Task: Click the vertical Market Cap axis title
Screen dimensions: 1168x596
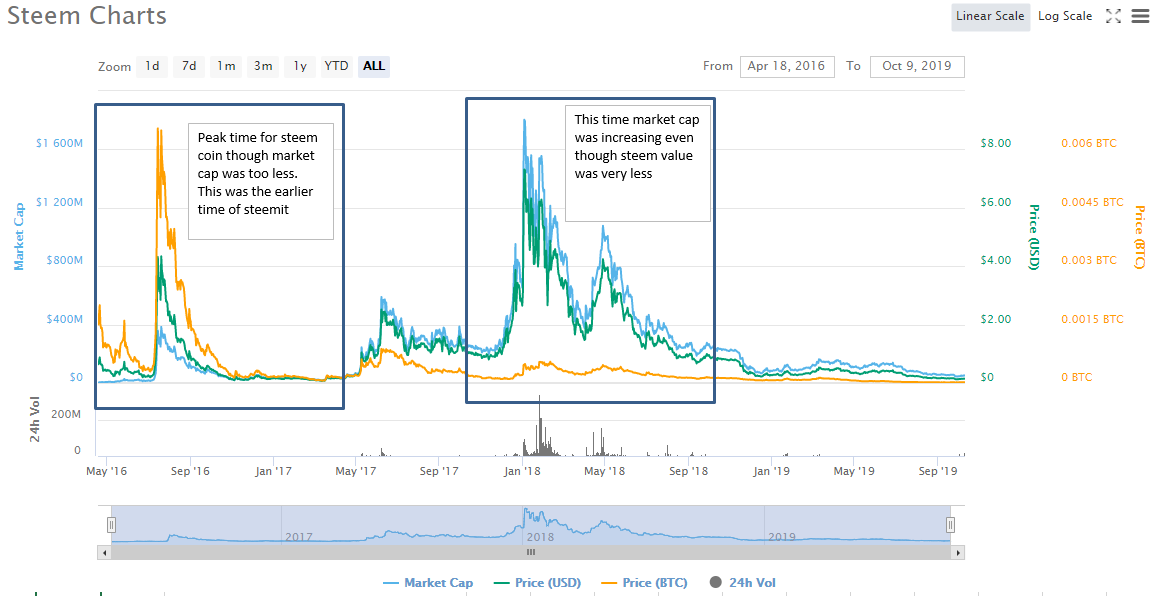Action: tap(19, 236)
